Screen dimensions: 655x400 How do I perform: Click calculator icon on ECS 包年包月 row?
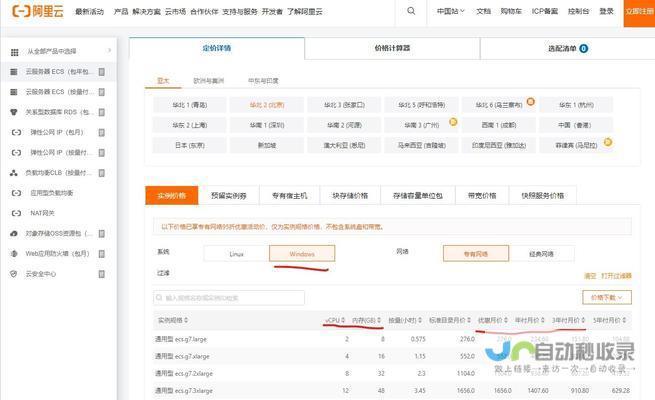tap(102, 72)
